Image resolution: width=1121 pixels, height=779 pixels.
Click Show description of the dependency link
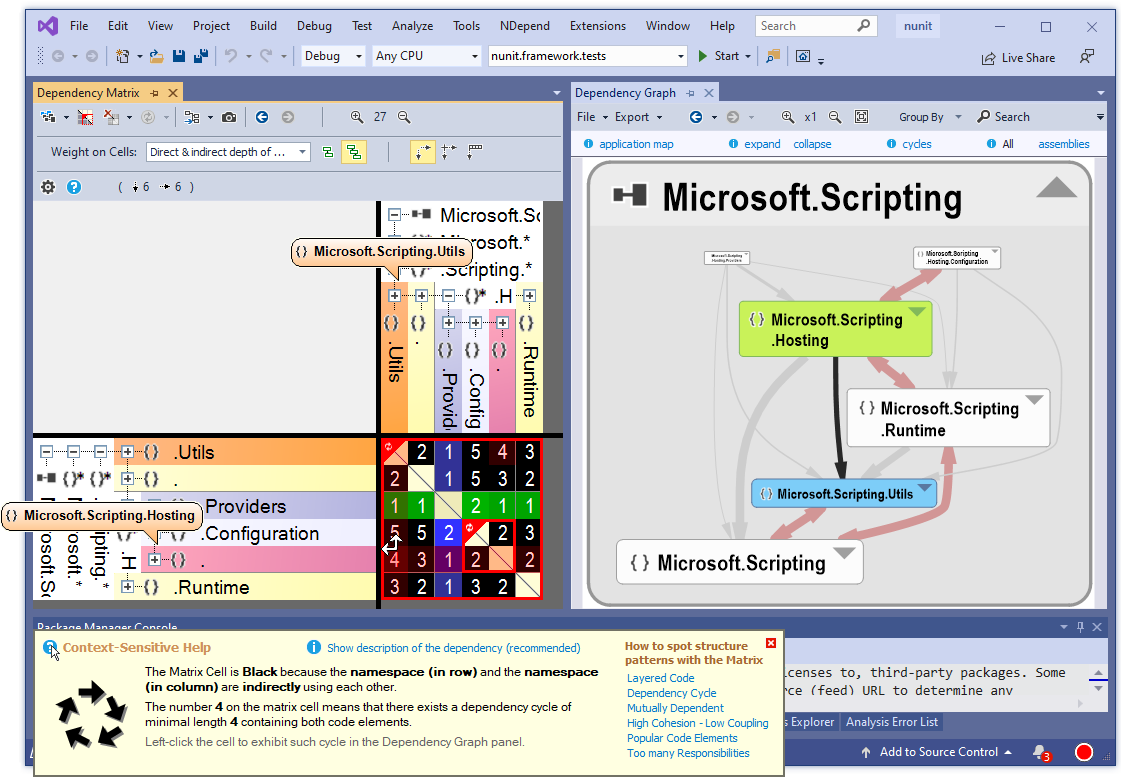pos(453,648)
